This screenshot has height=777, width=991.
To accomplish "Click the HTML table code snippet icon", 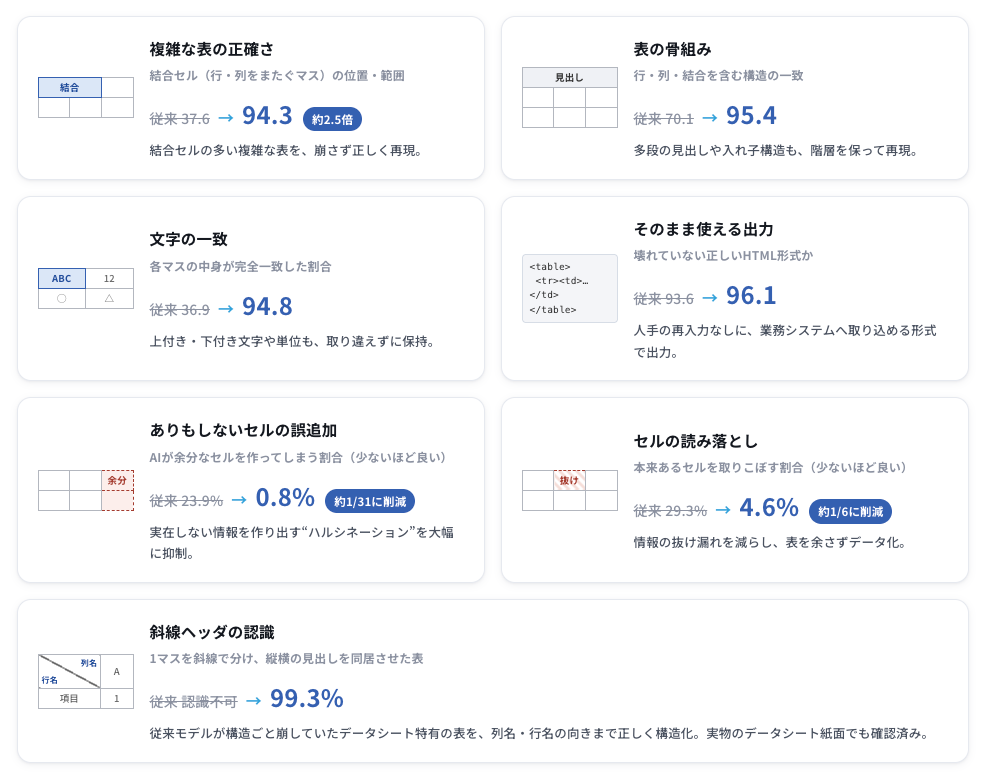I will 569,288.
